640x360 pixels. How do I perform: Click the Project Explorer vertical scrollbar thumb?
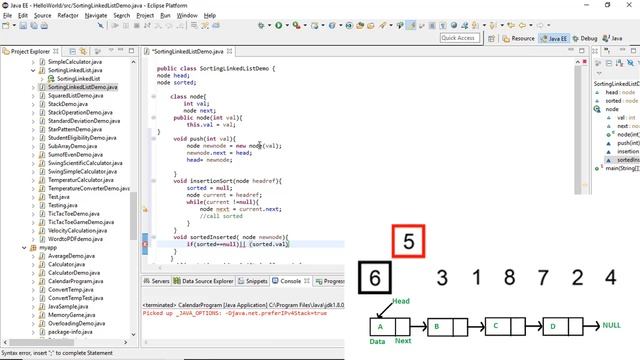(x=133, y=216)
